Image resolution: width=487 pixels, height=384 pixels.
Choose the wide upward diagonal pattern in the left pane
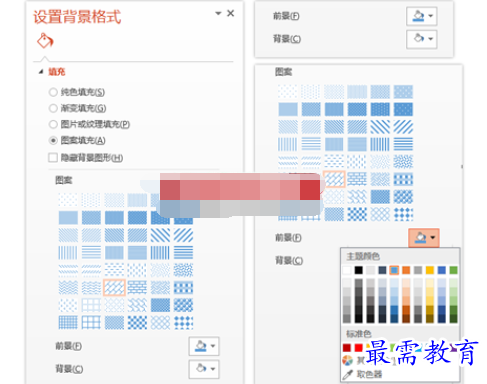(x=183, y=235)
